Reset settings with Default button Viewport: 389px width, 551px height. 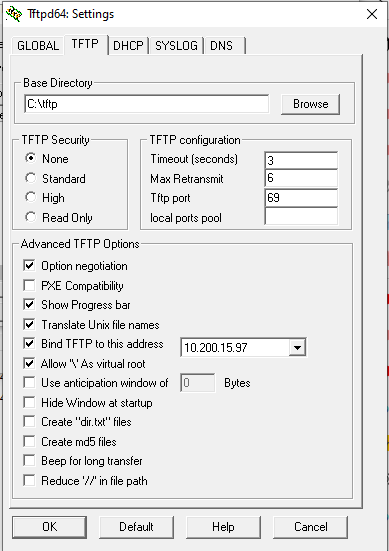pos(136,527)
